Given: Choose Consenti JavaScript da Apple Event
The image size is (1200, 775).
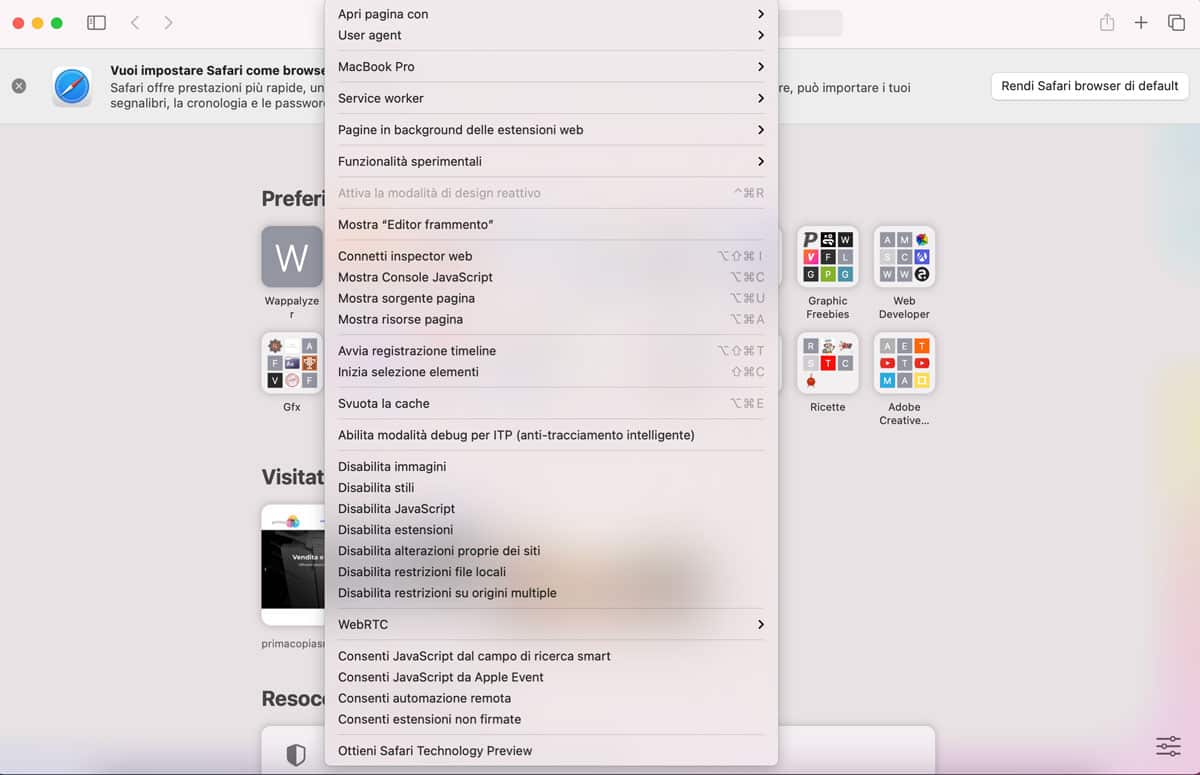Looking at the screenshot, I should (551, 677).
